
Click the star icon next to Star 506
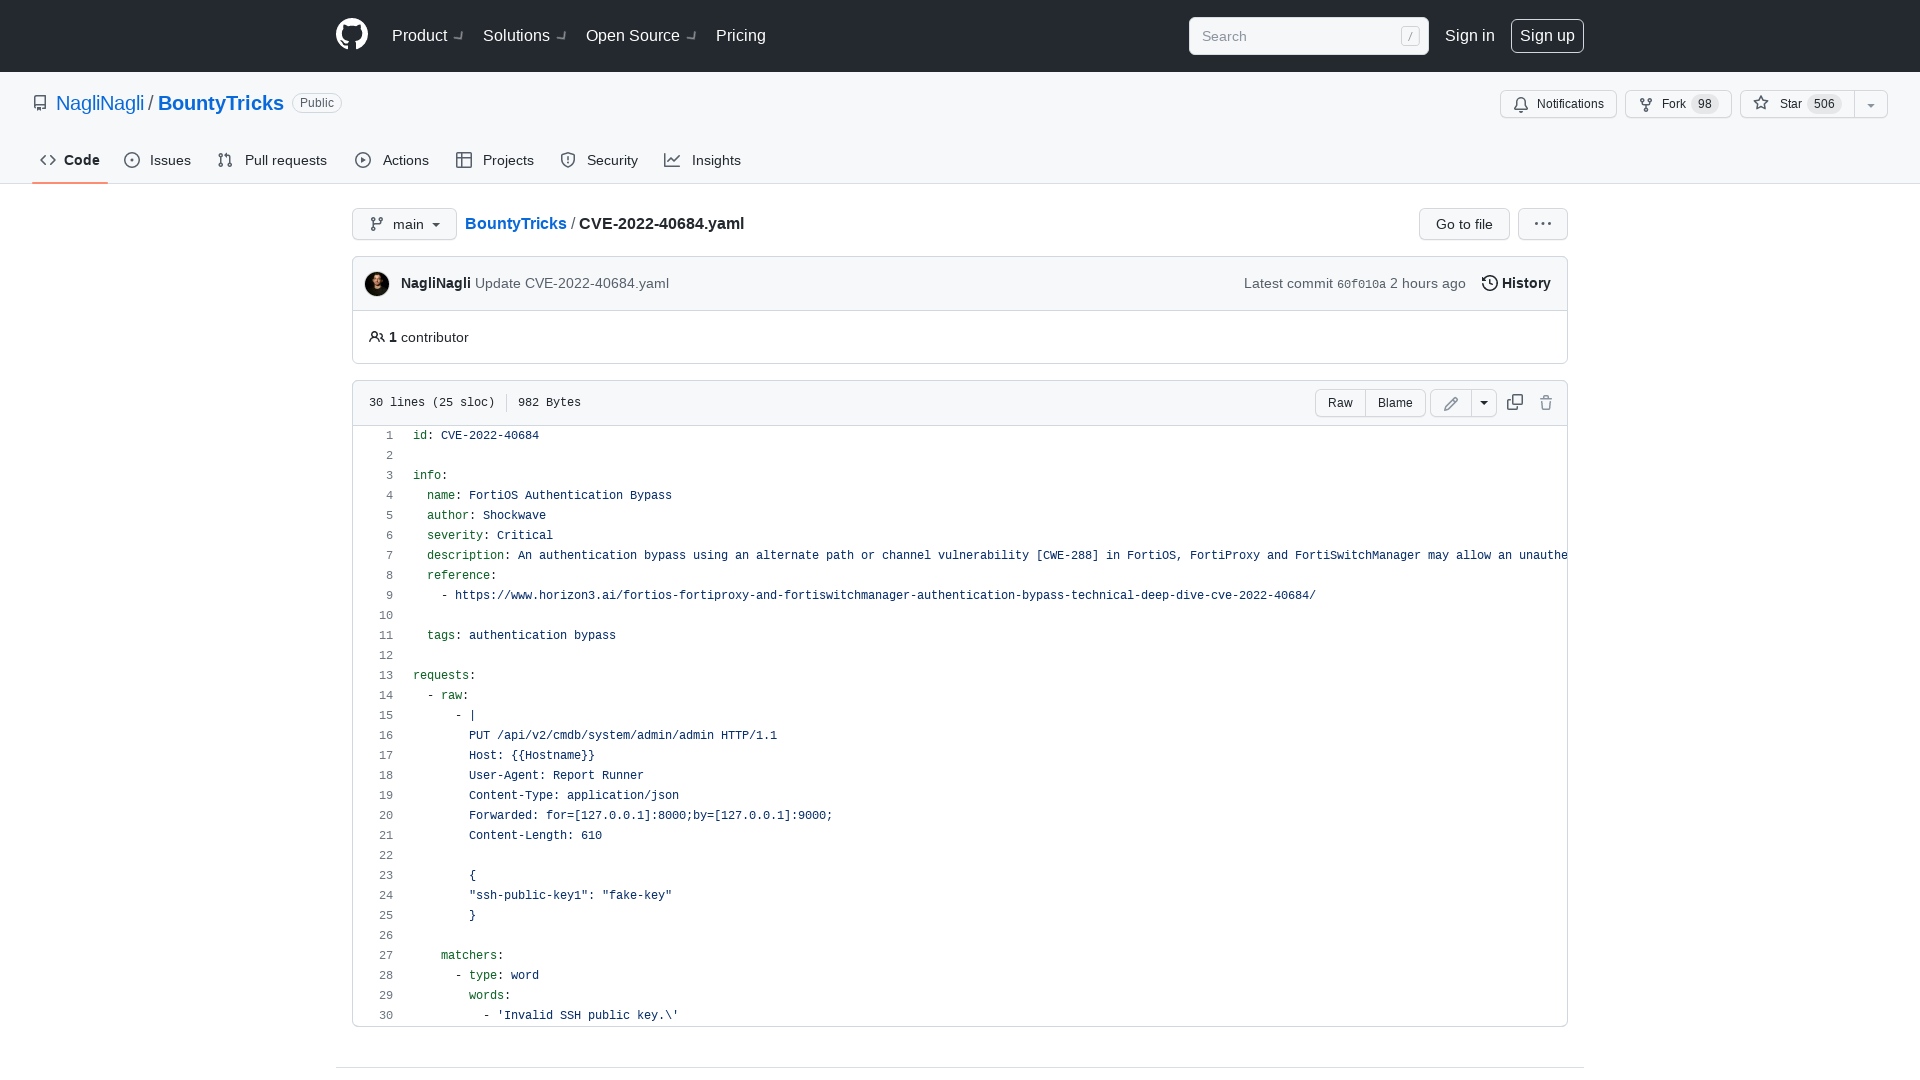coord(1762,103)
